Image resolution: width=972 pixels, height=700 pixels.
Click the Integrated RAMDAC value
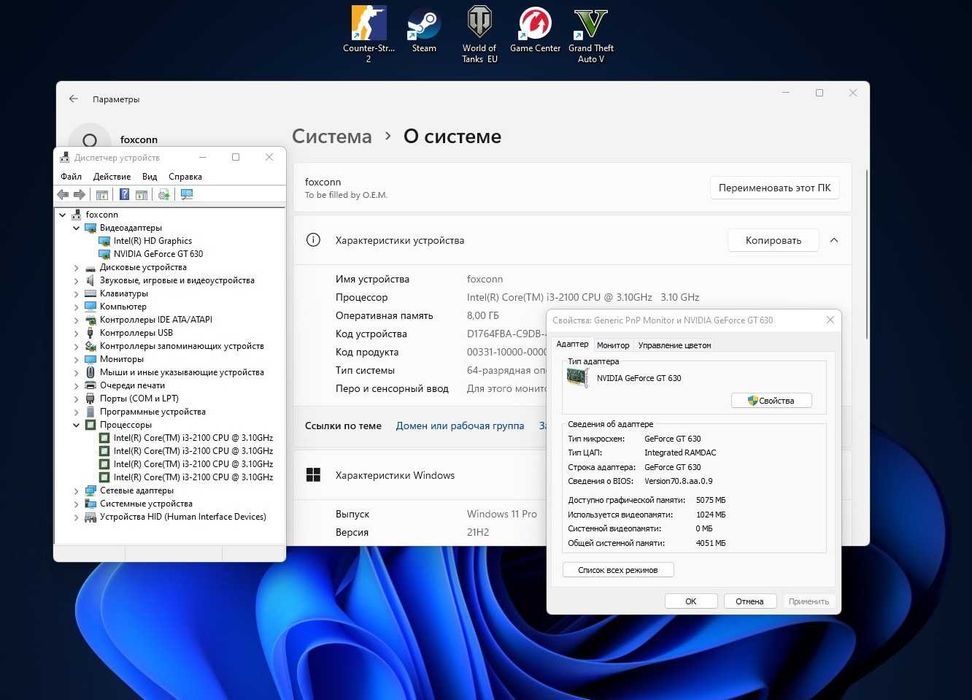[680, 453]
